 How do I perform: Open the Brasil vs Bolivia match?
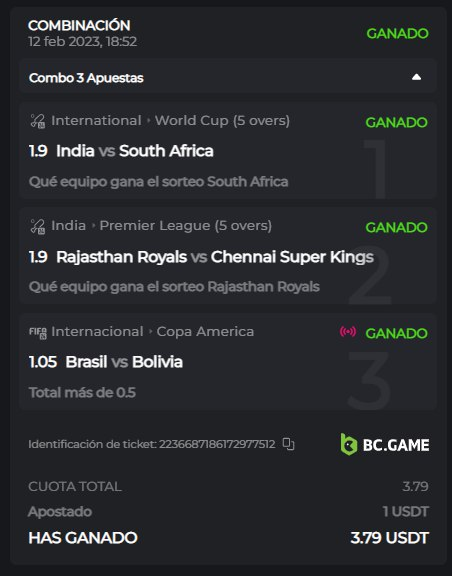pos(124,362)
